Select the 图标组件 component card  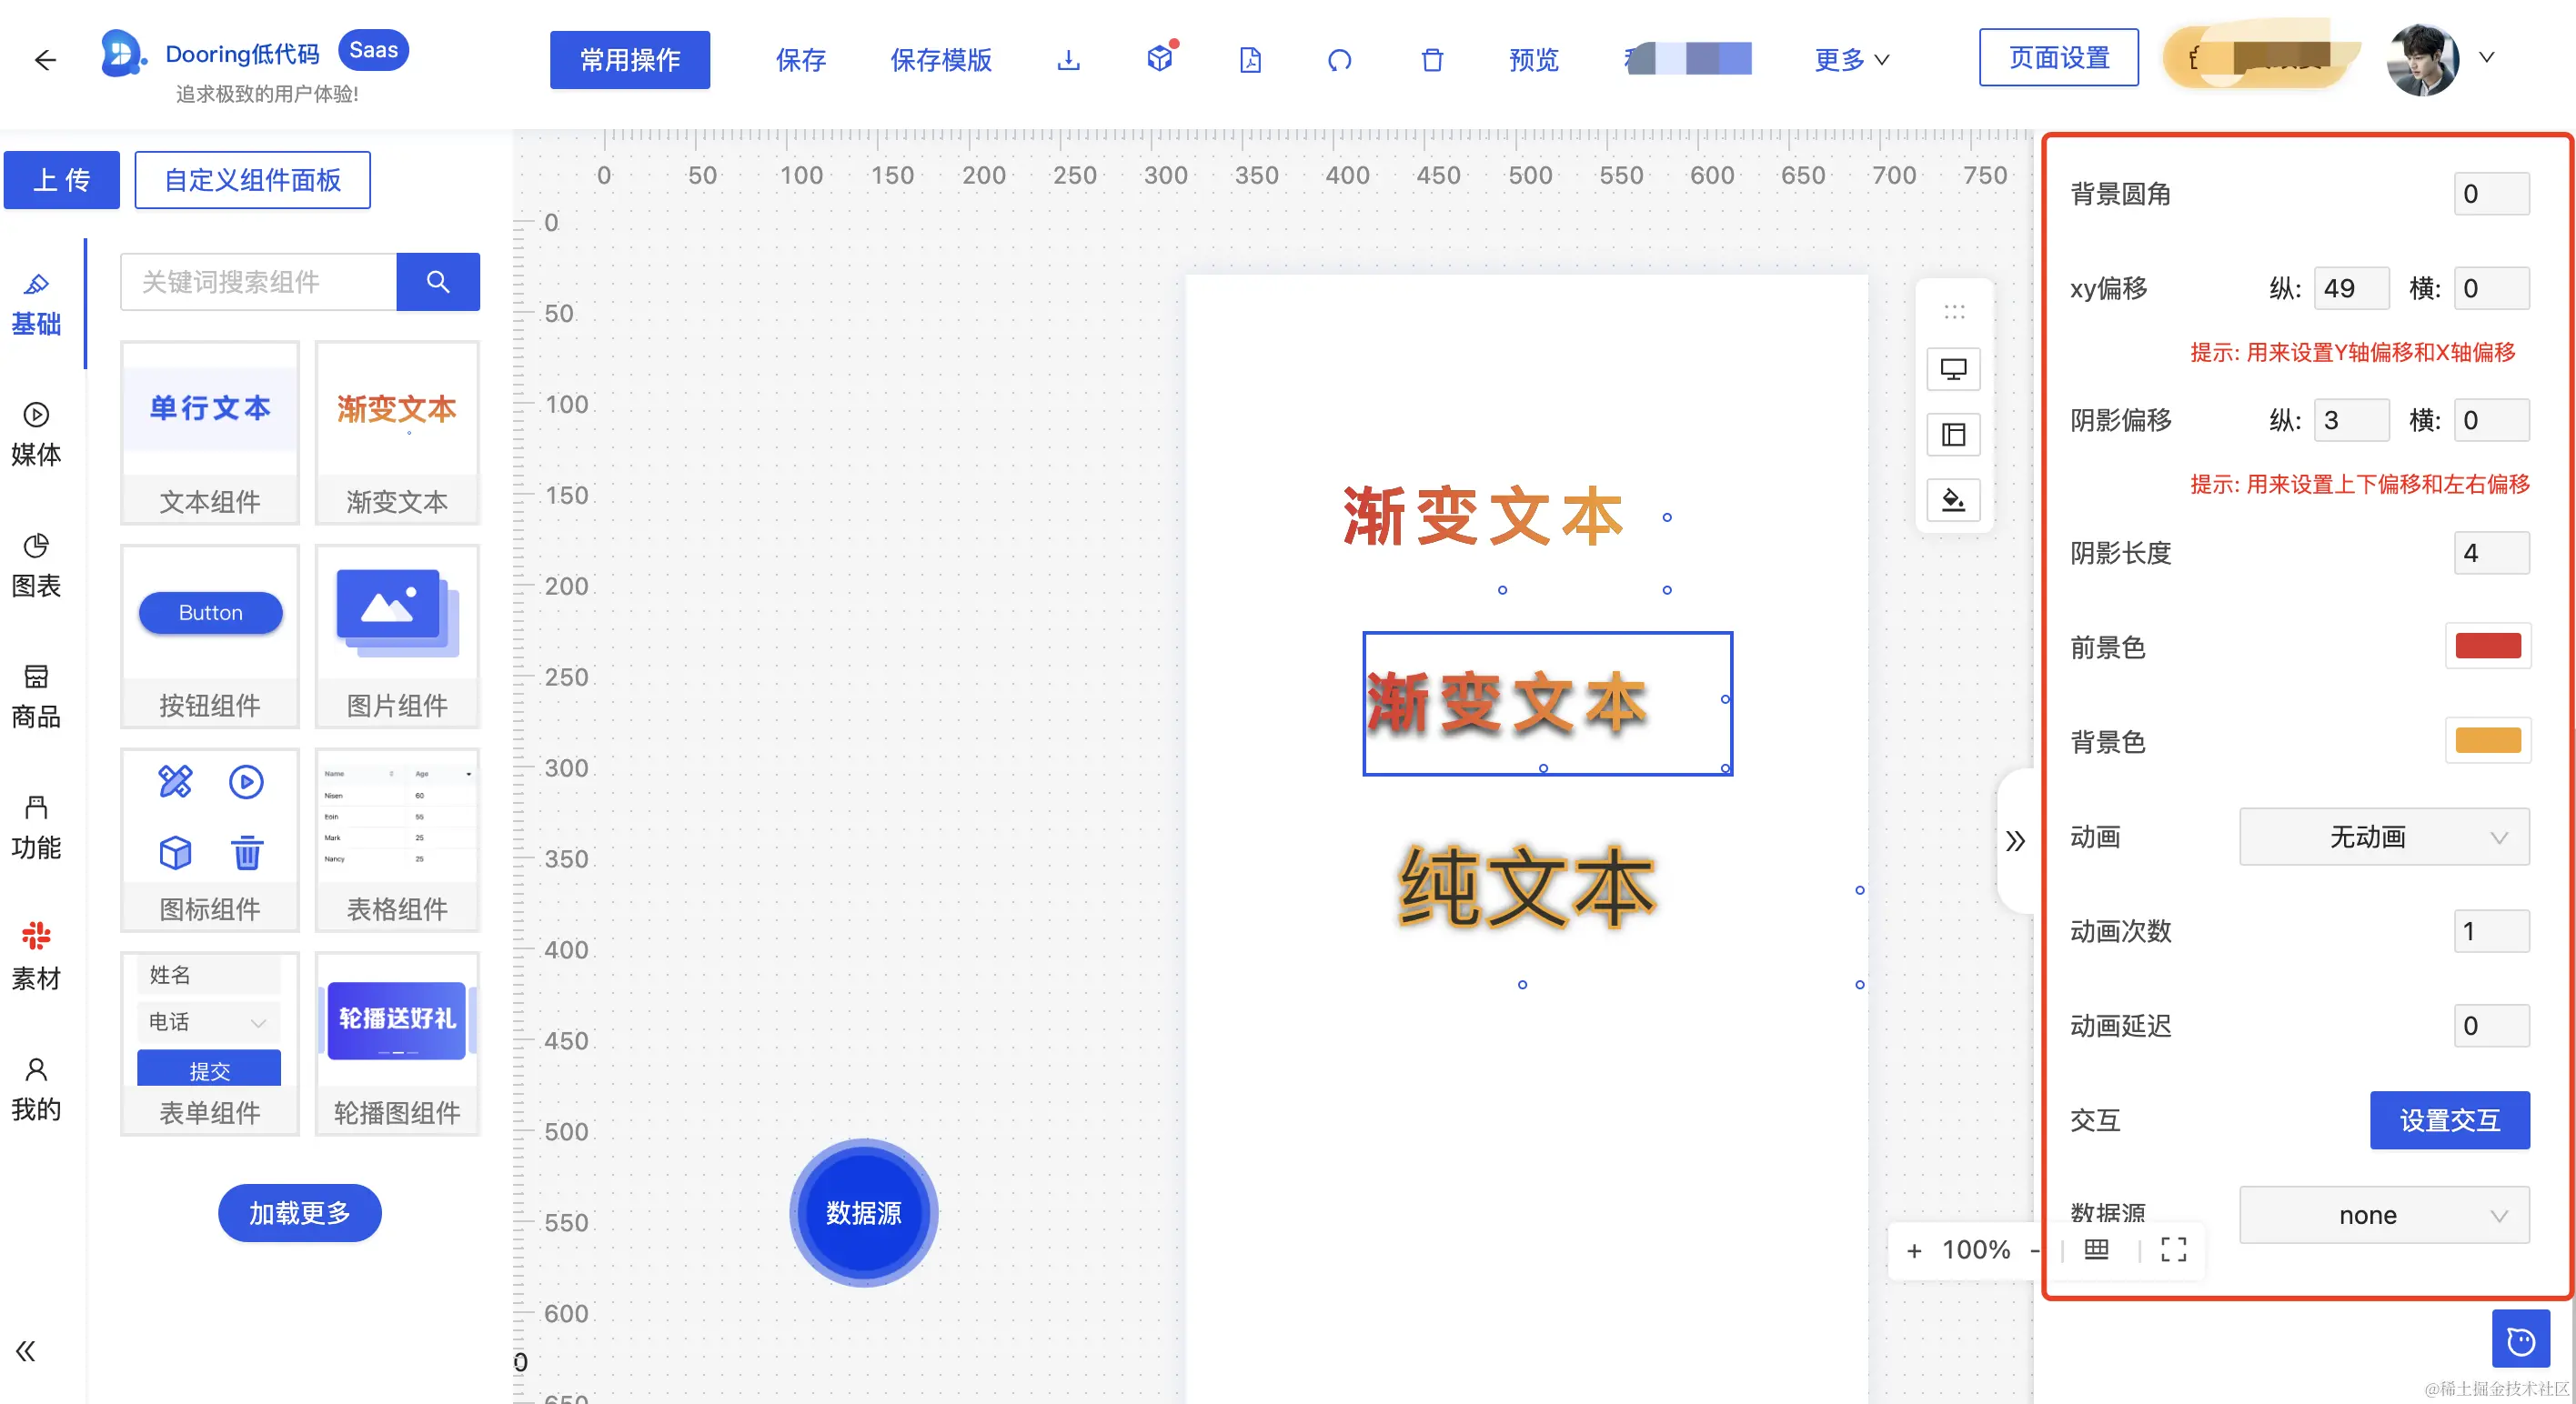(x=210, y=841)
